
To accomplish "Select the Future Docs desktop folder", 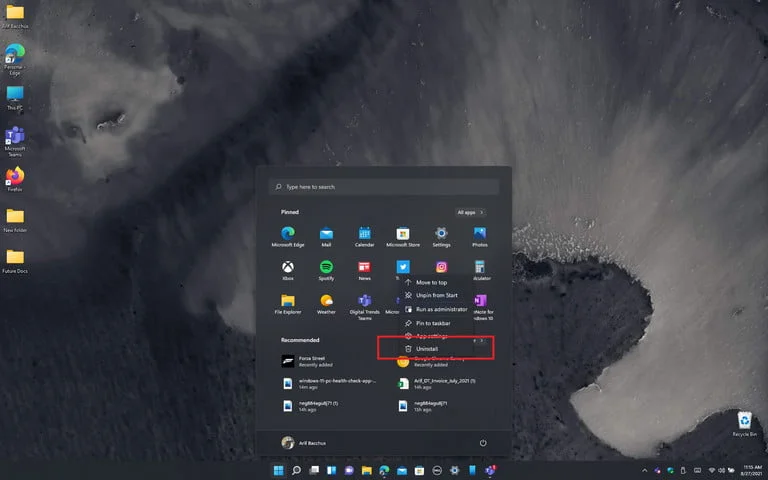I will click(15, 261).
